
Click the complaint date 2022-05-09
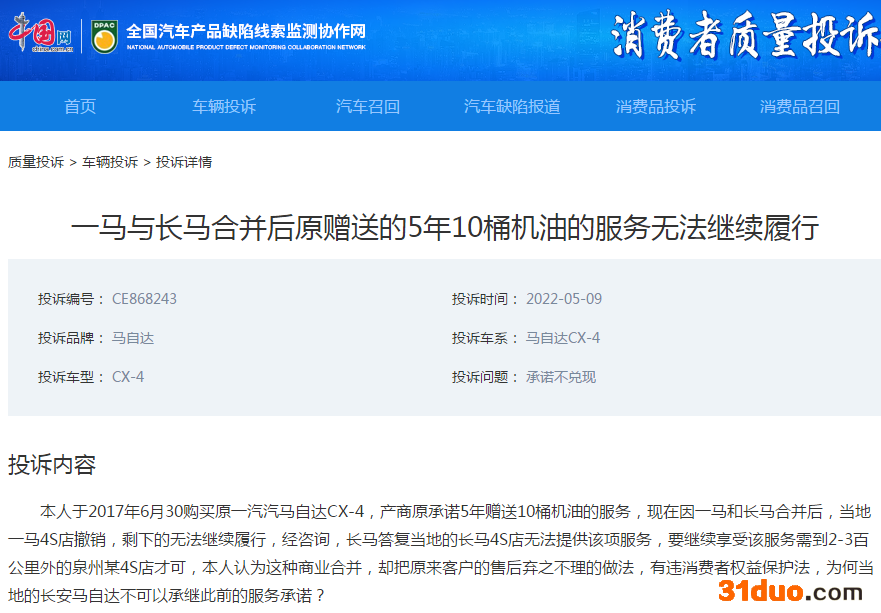pyautogui.click(x=564, y=299)
